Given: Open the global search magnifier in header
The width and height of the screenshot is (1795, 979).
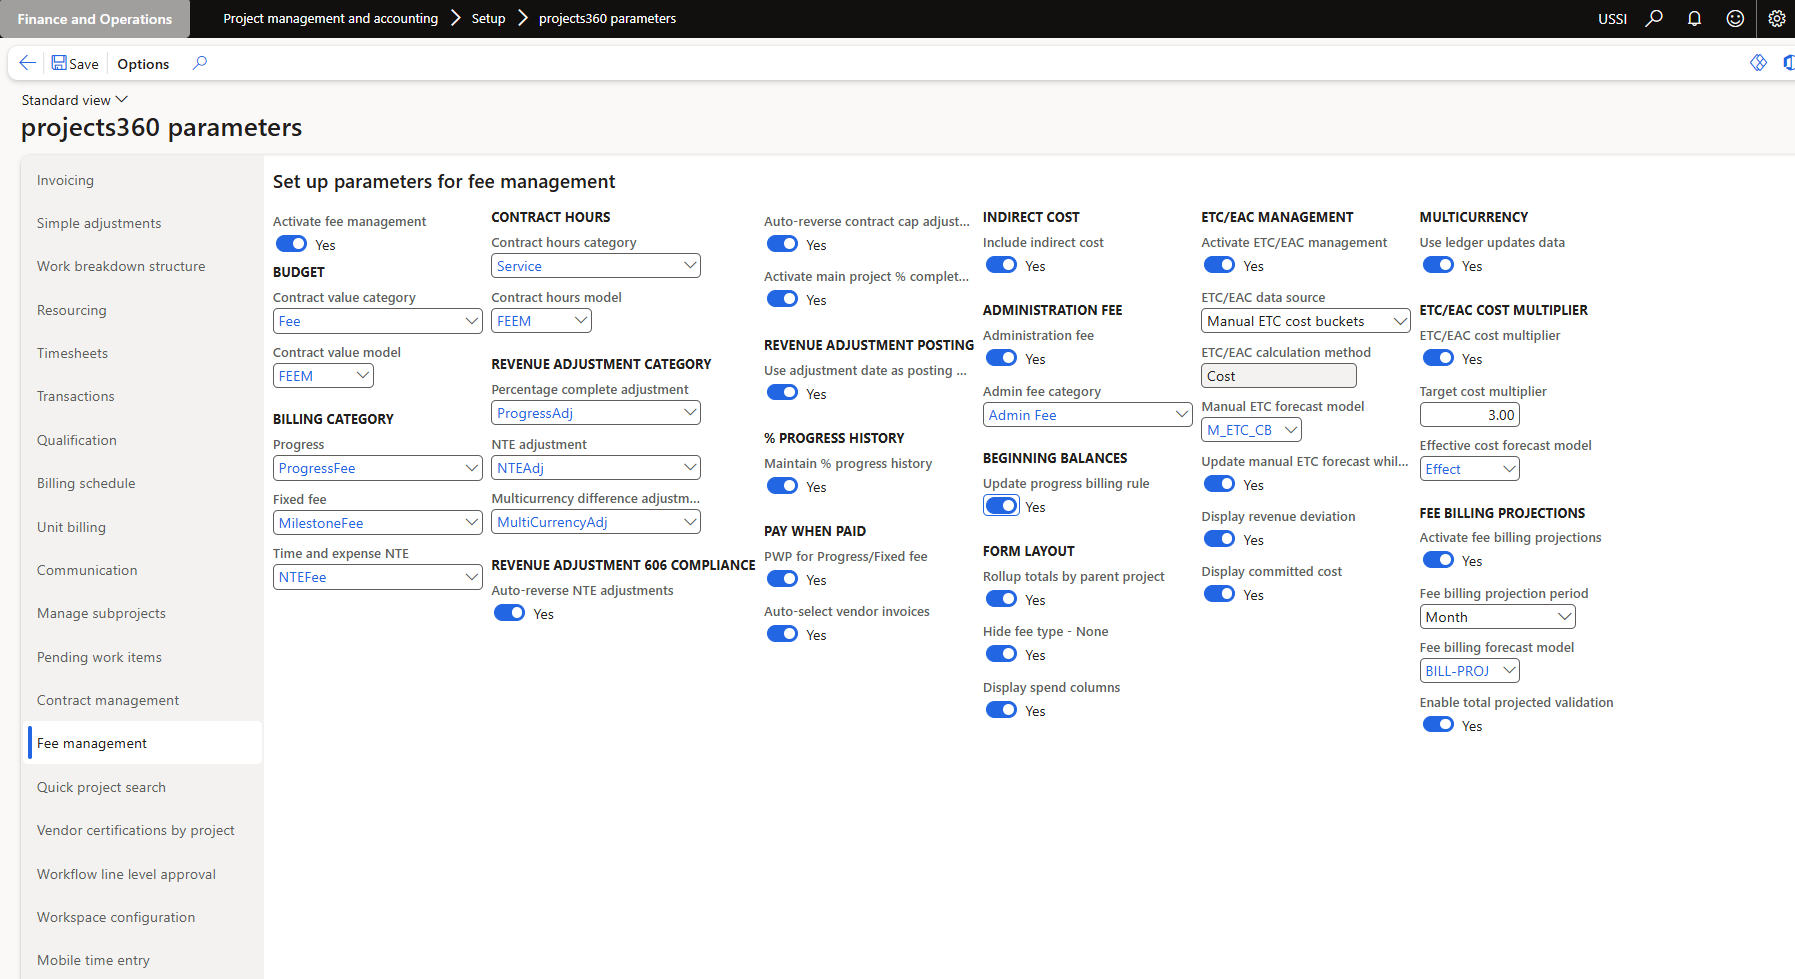Looking at the screenshot, I should [1654, 18].
